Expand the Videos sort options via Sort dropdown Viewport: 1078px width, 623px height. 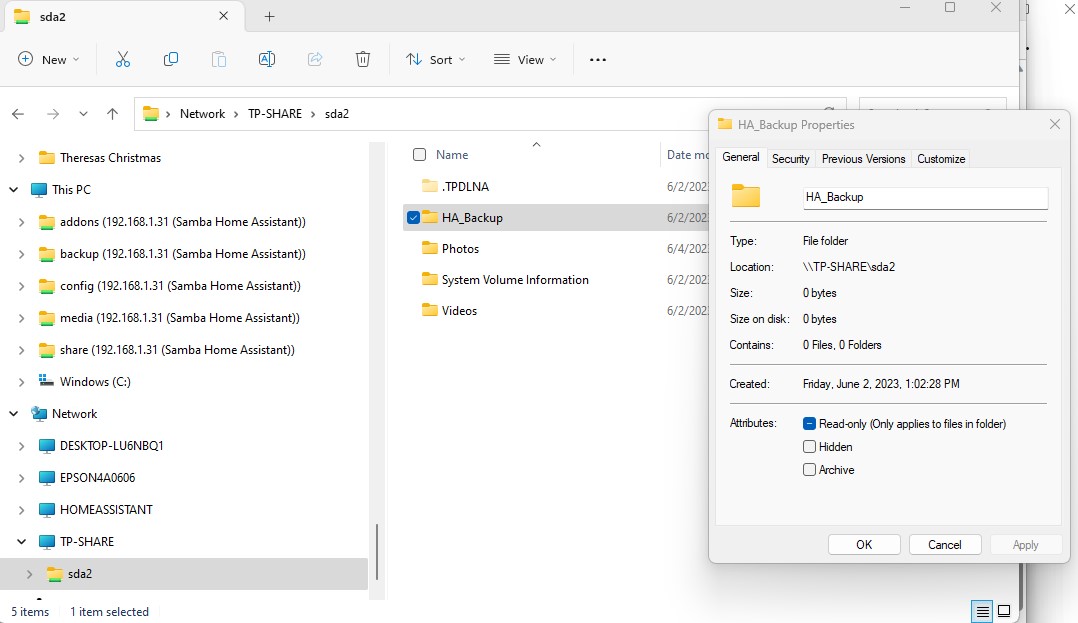click(435, 60)
